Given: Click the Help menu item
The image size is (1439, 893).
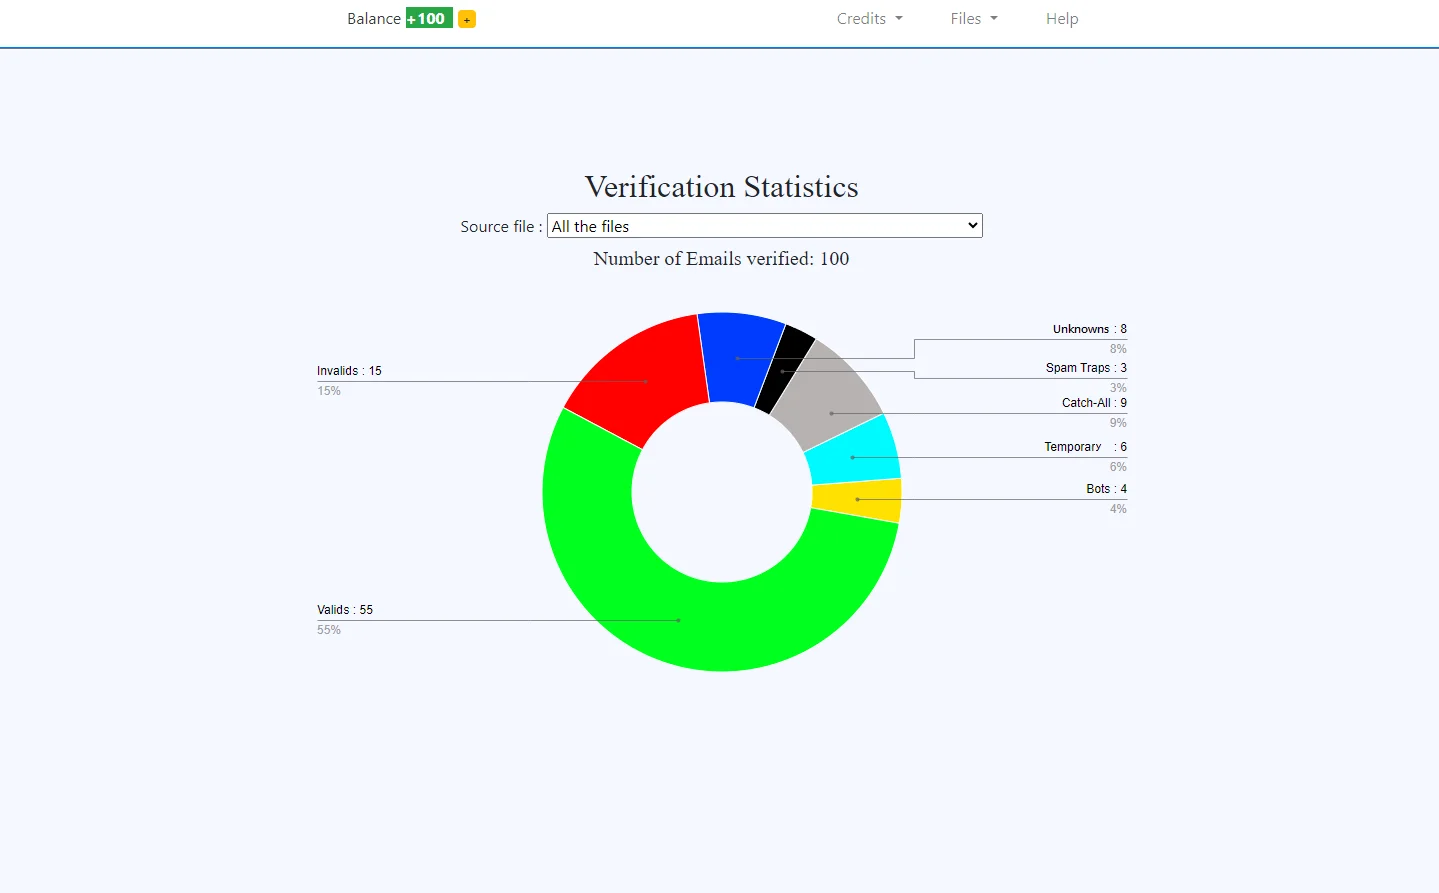Looking at the screenshot, I should [1061, 18].
